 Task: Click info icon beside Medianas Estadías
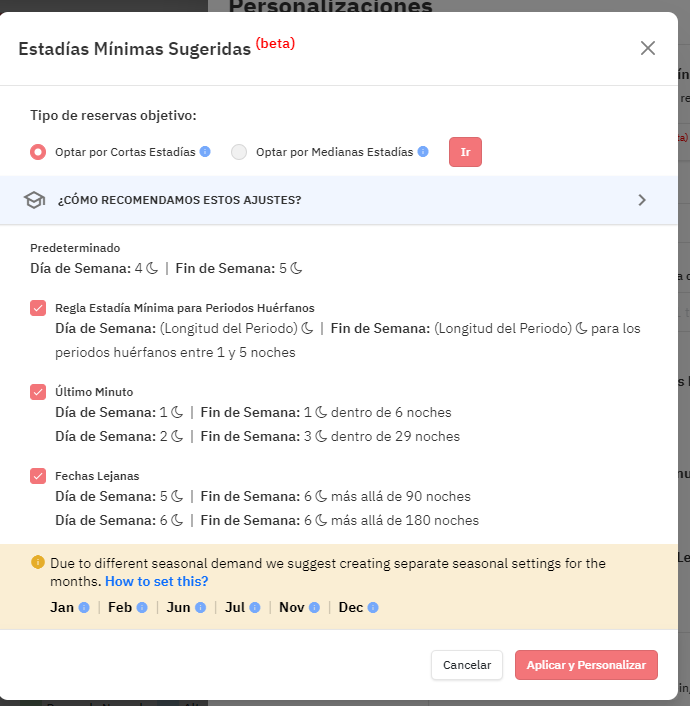coord(423,152)
